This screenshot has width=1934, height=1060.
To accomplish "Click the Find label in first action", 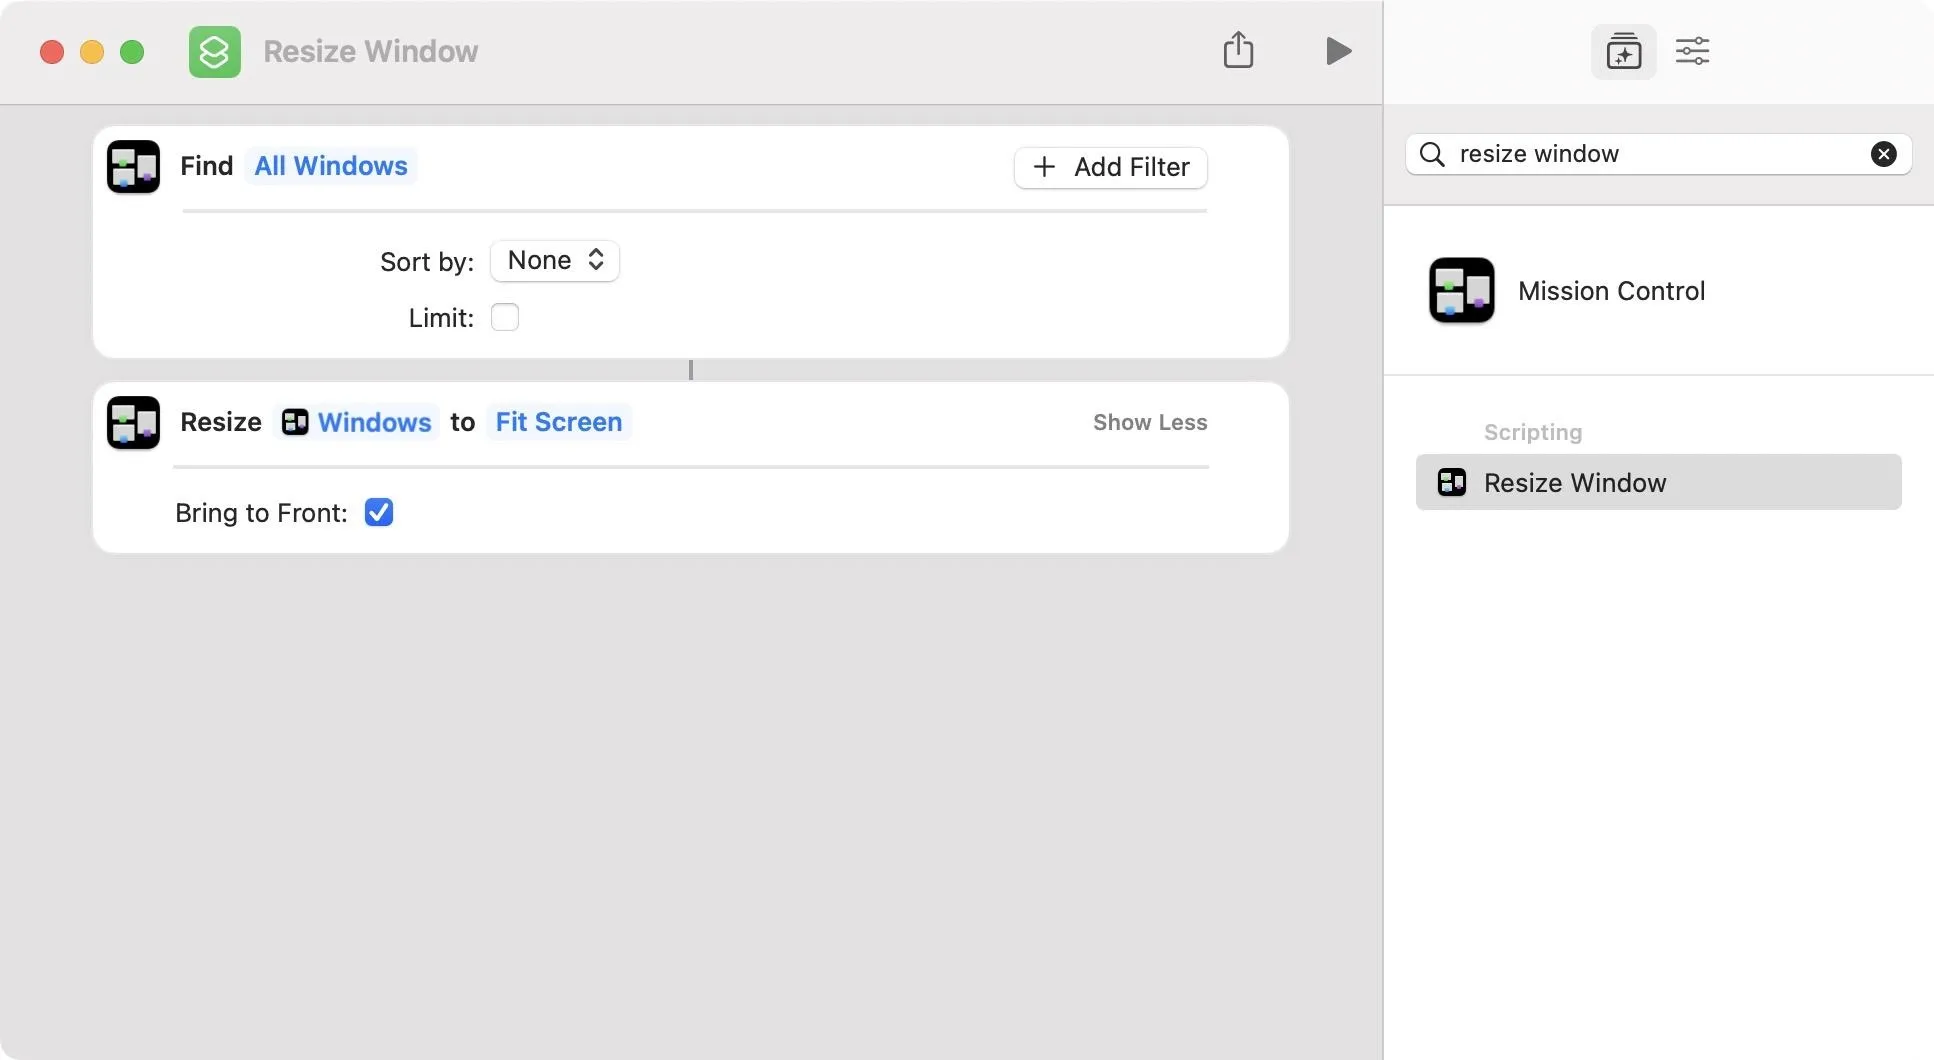I will tap(207, 166).
